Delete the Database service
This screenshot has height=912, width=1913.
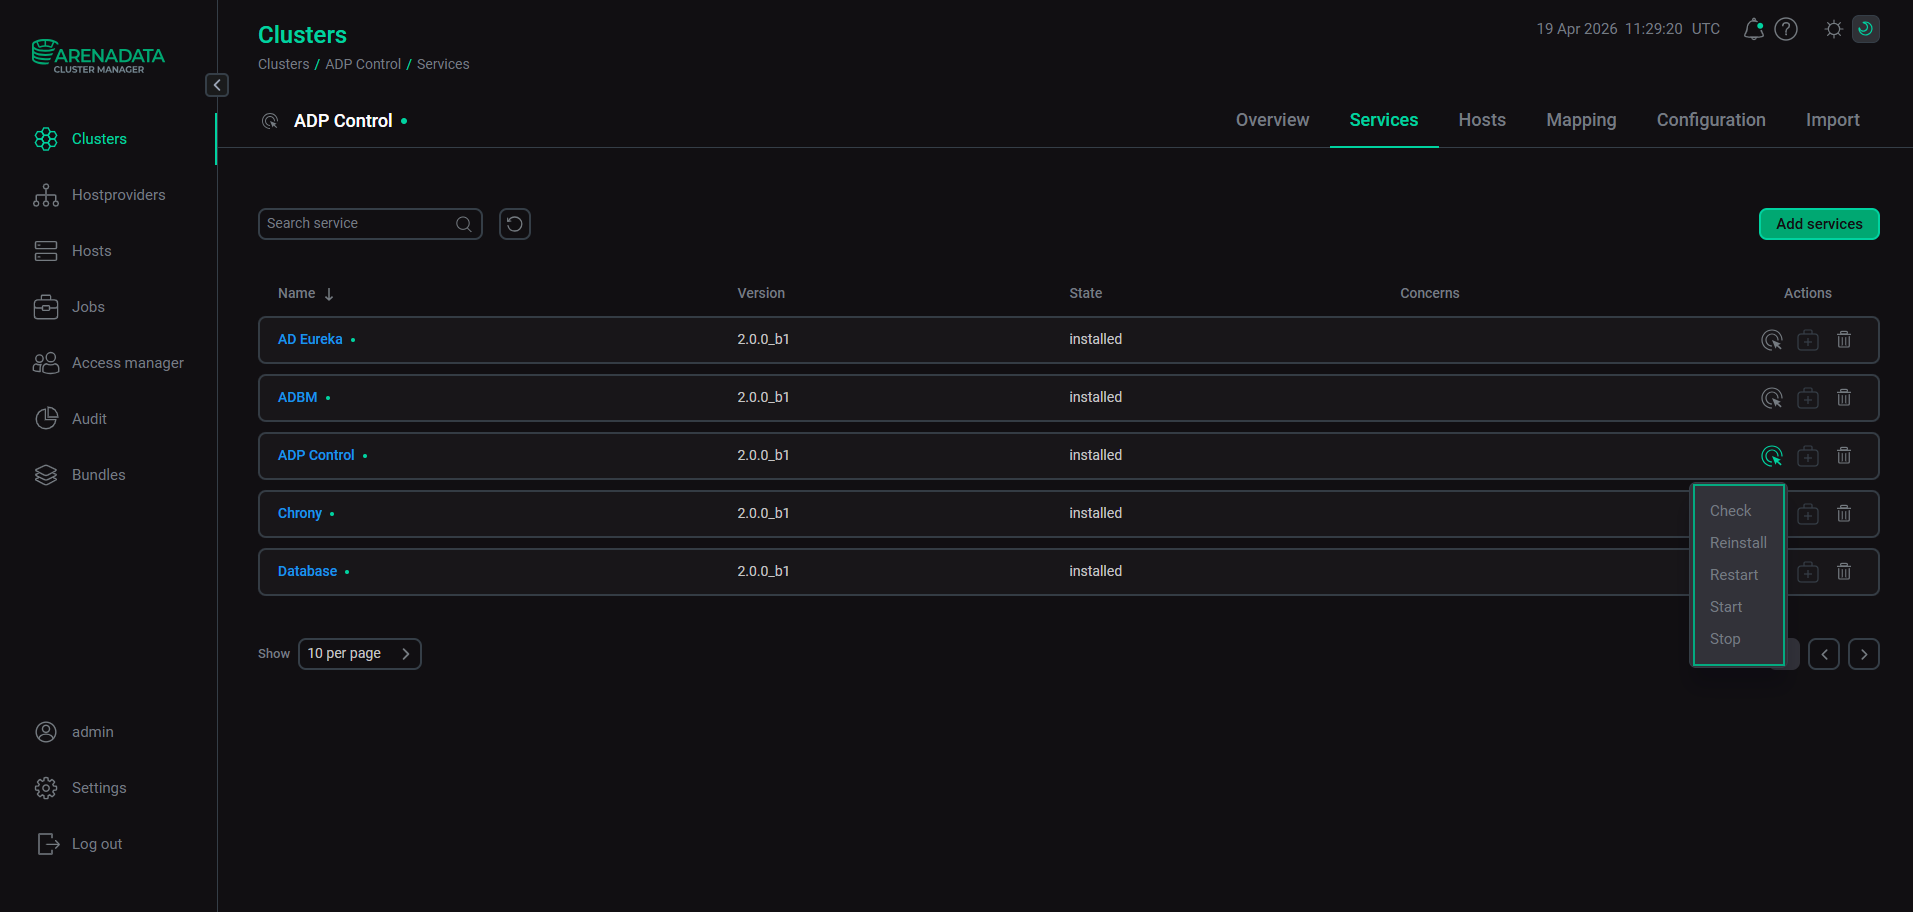point(1844,572)
